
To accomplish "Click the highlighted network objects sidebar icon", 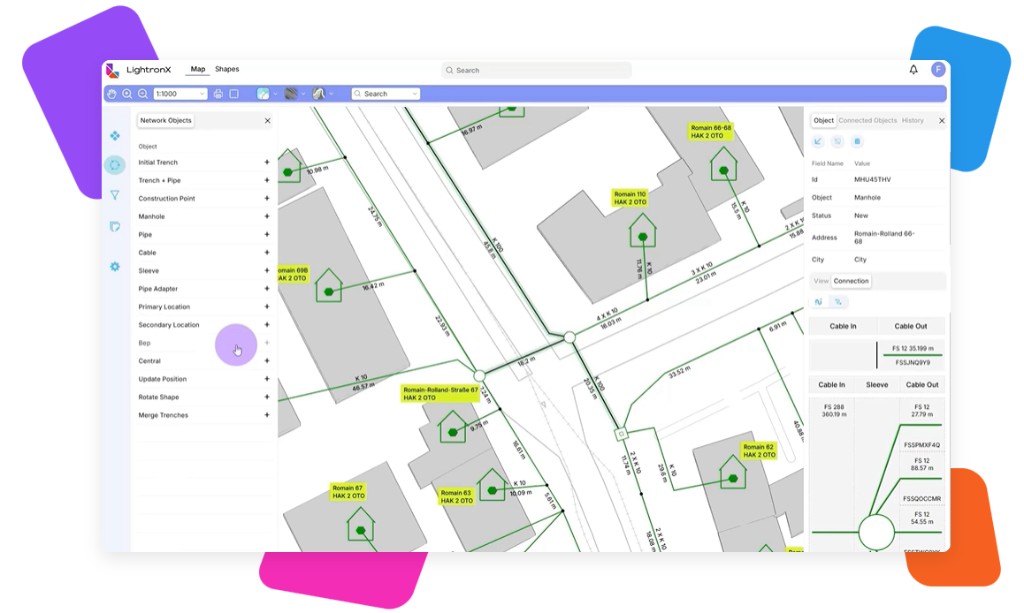I will pos(115,165).
